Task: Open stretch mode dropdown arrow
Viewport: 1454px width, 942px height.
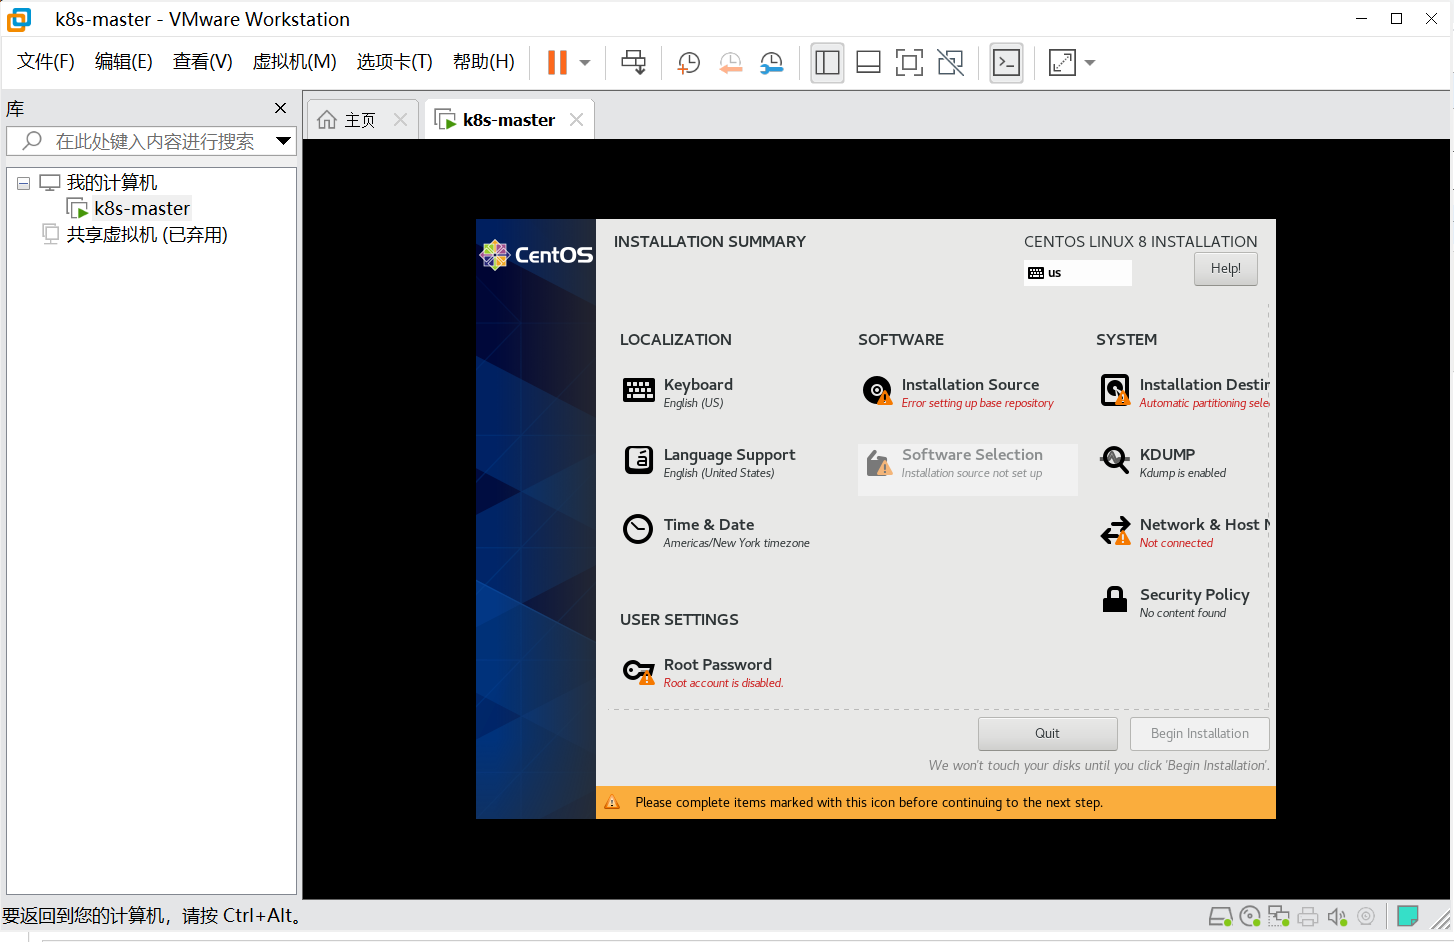Action: coord(1090,63)
